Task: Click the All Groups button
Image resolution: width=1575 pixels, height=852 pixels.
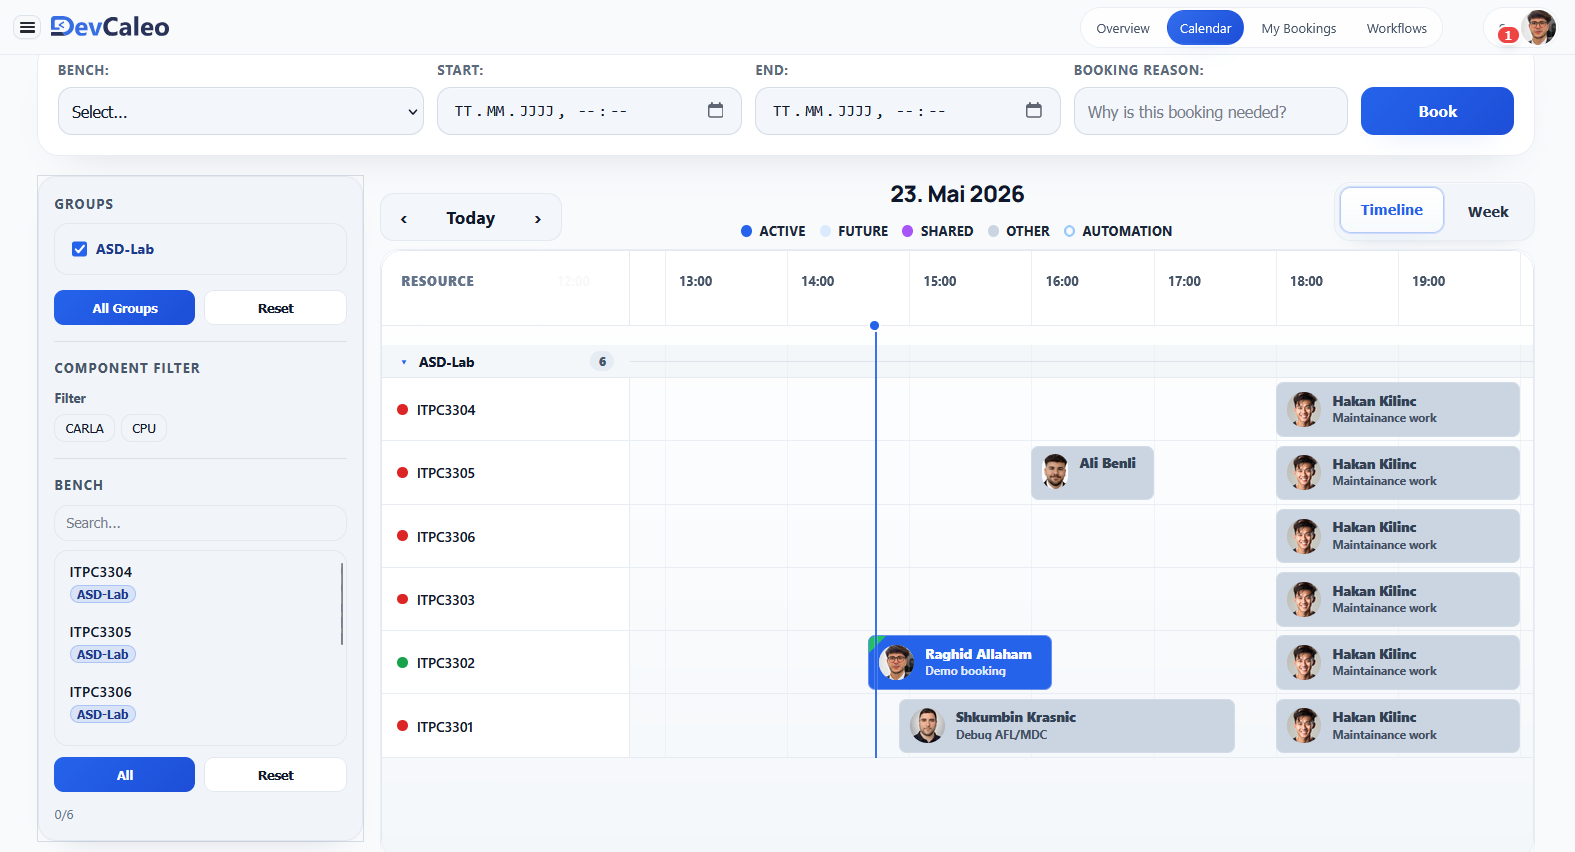Action: point(125,308)
